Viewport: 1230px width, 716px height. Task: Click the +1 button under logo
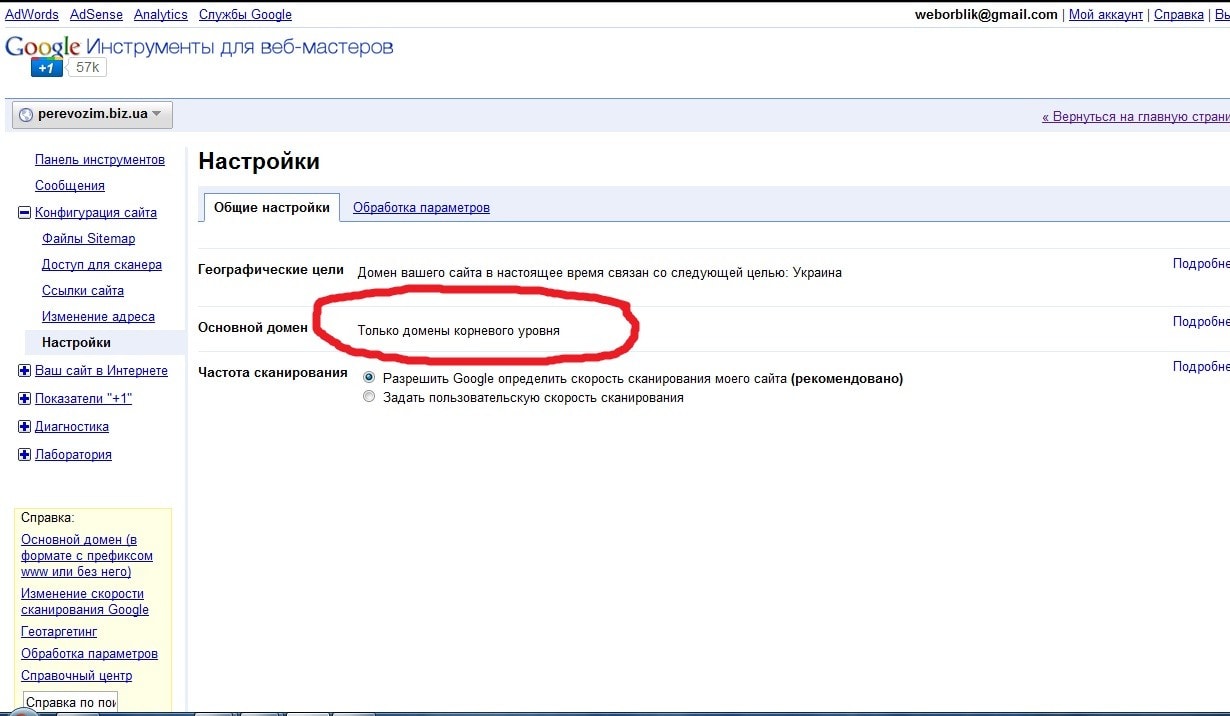coord(47,68)
